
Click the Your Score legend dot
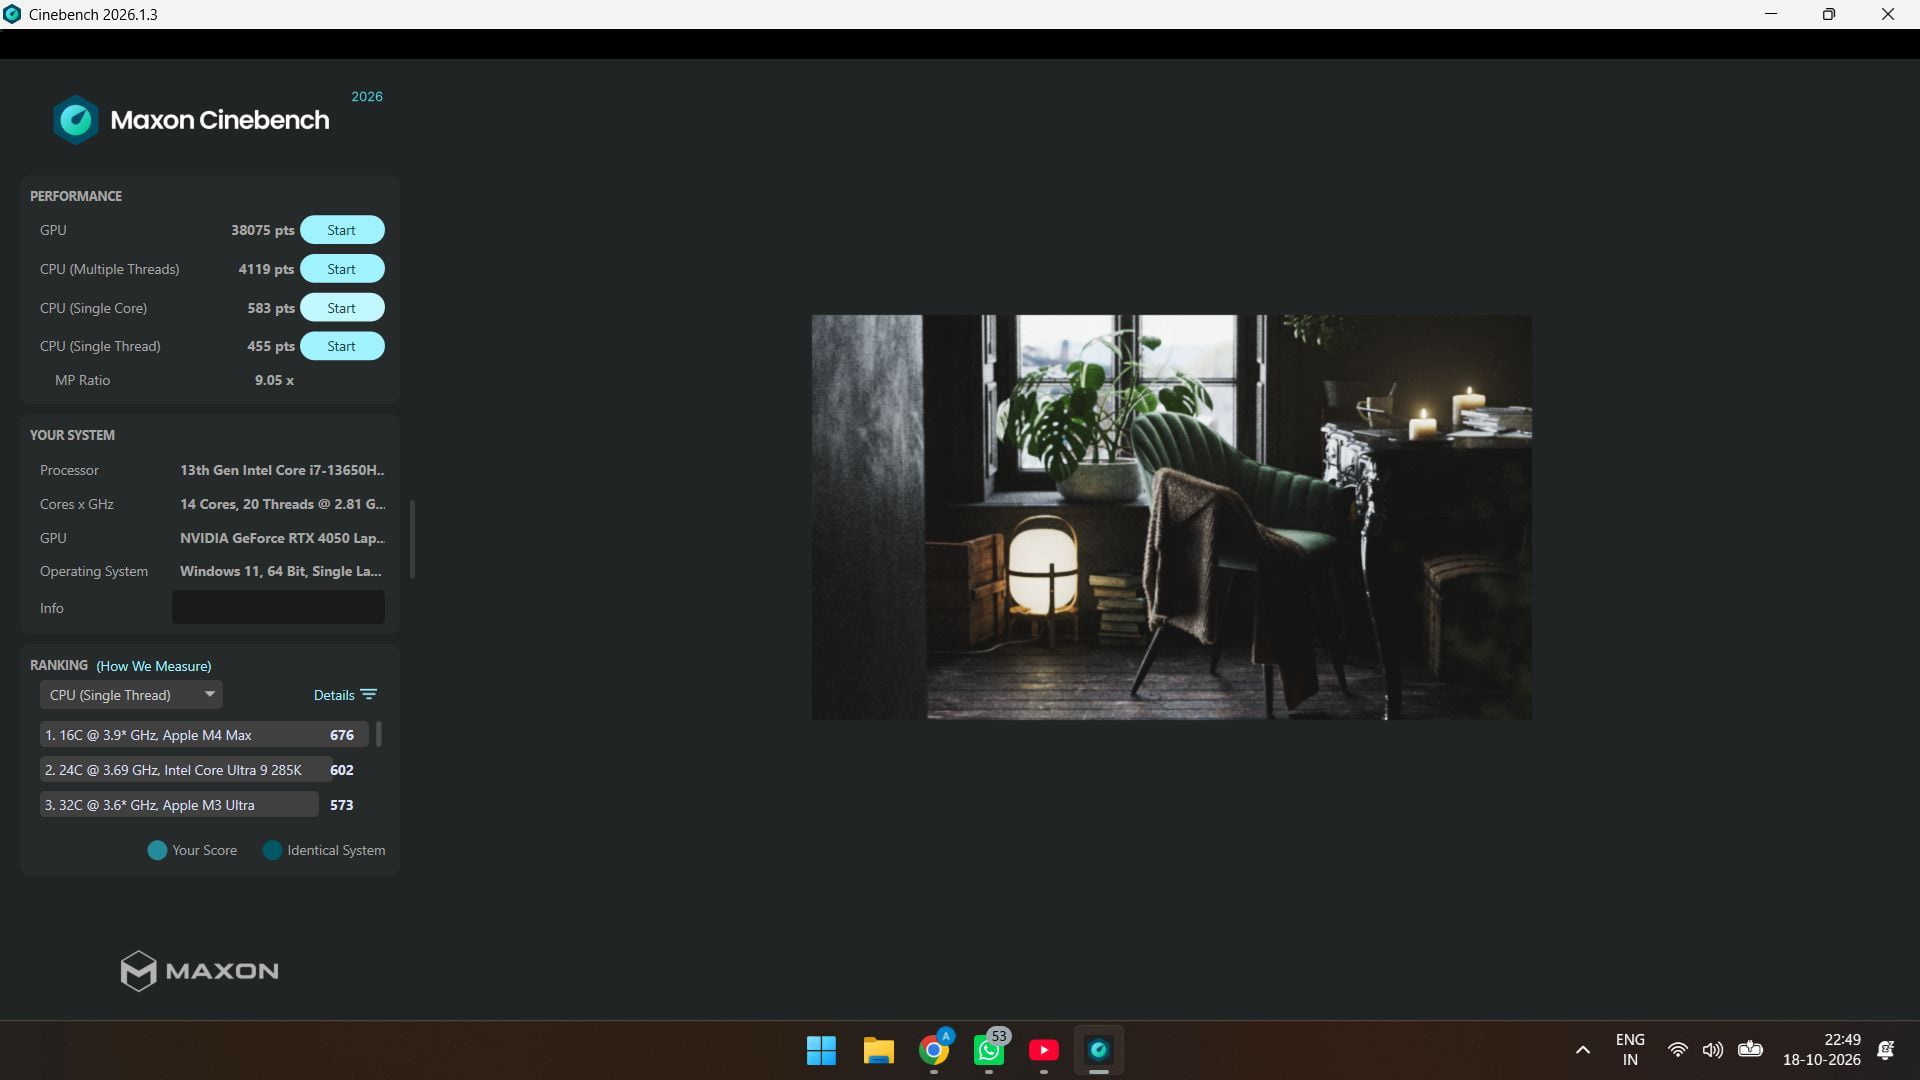[x=157, y=850]
